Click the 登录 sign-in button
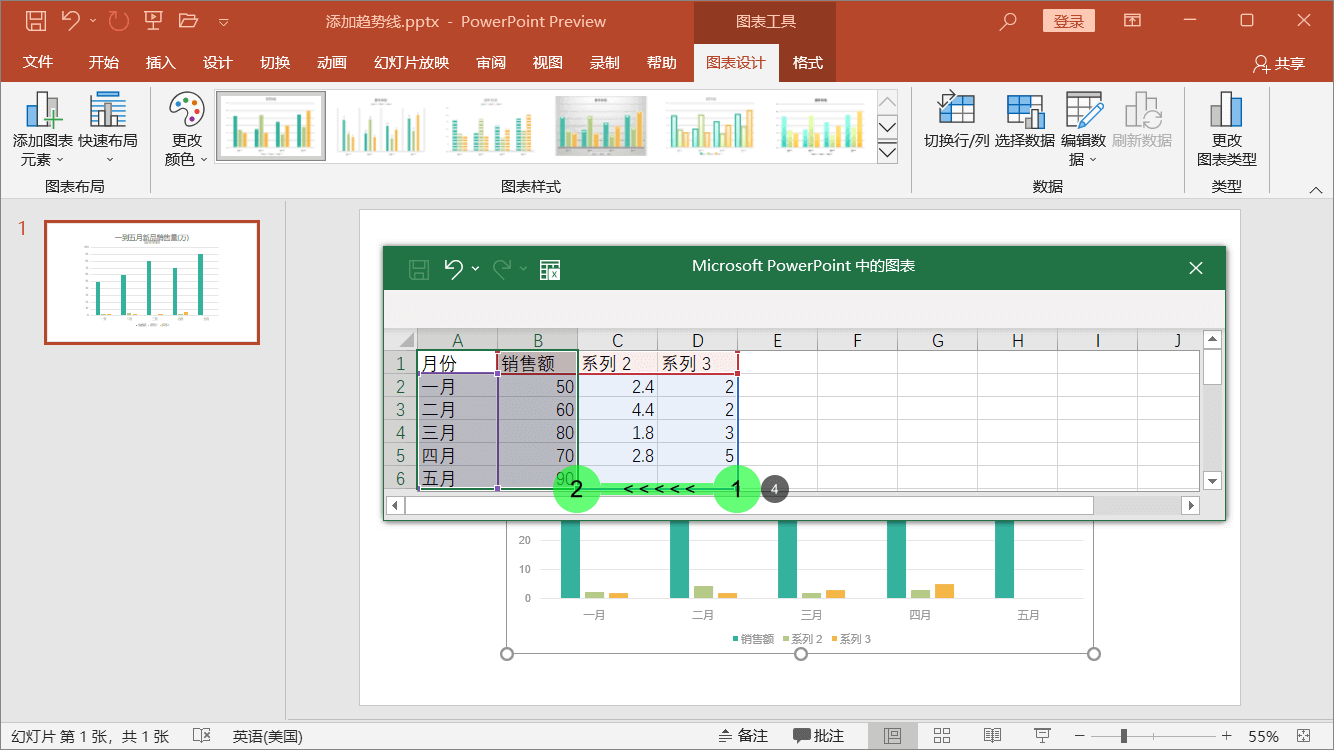 click(x=1068, y=21)
